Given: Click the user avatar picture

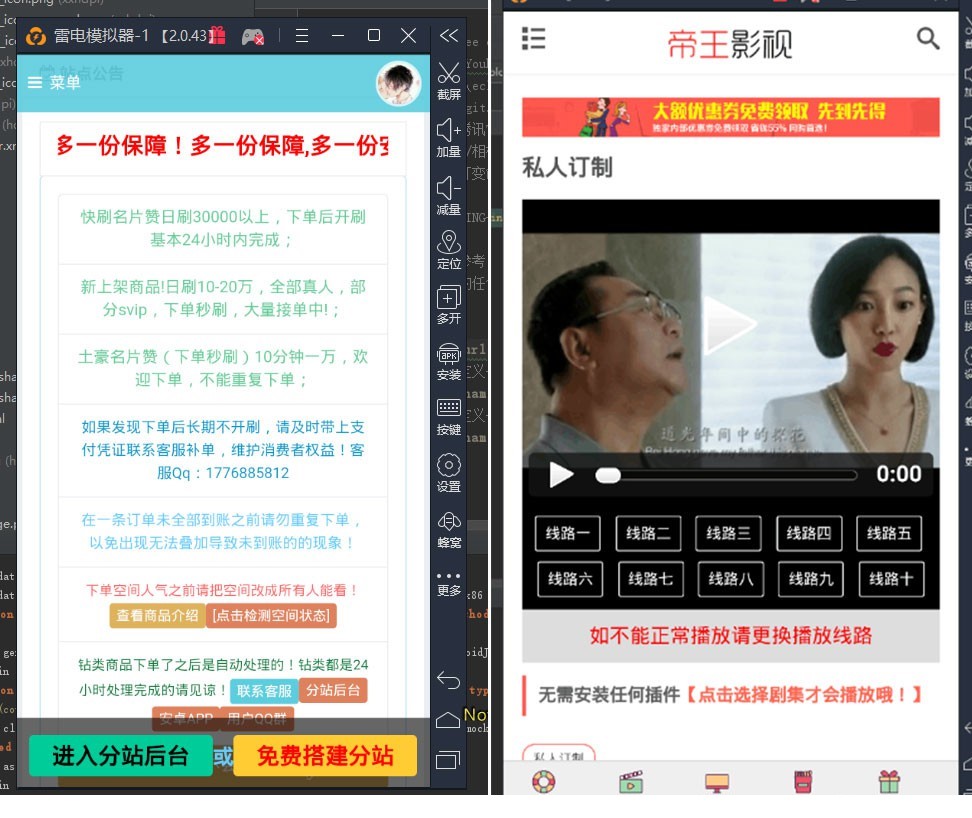Looking at the screenshot, I should pyautogui.click(x=399, y=83).
